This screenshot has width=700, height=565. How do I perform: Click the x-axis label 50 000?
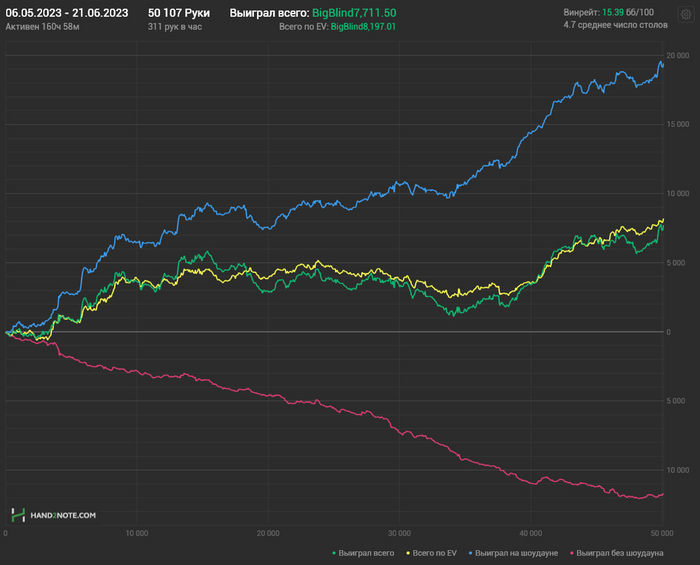point(662,533)
